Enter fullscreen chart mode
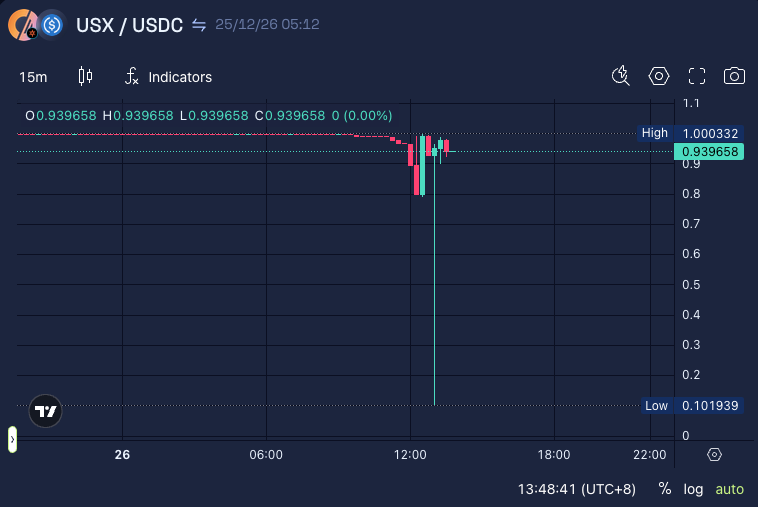 tap(697, 76)
